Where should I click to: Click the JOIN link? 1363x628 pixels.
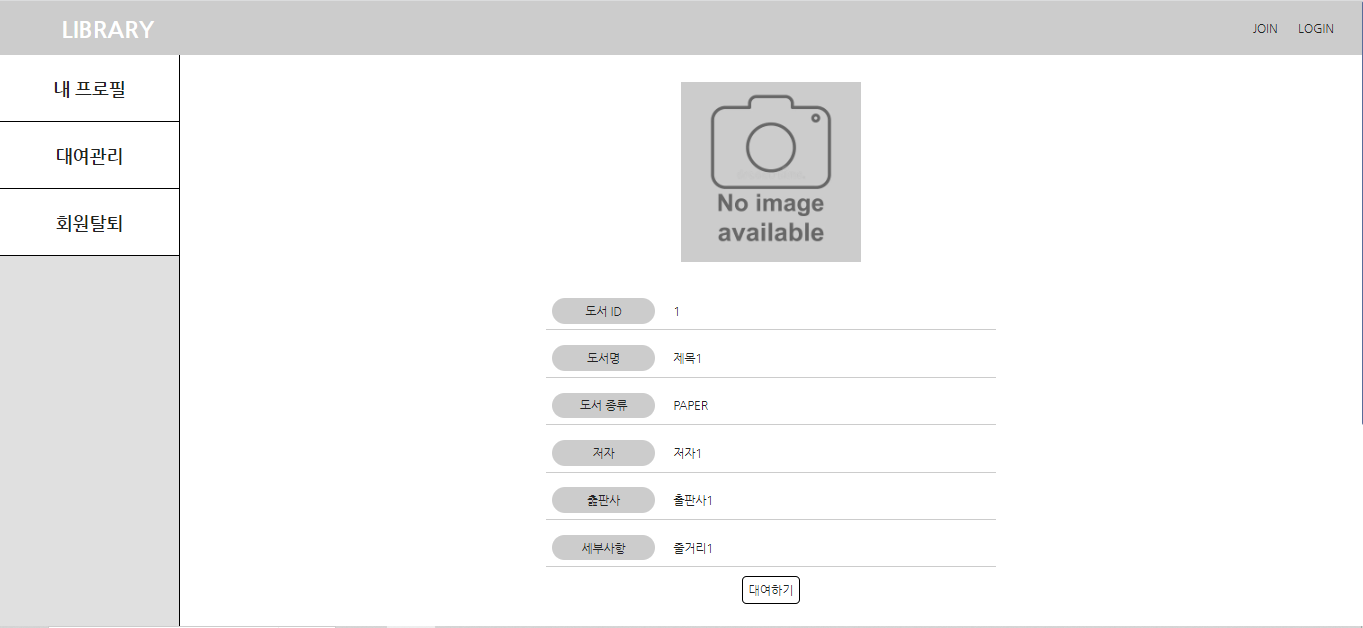pyautogui.click(x=1264, y=28)
